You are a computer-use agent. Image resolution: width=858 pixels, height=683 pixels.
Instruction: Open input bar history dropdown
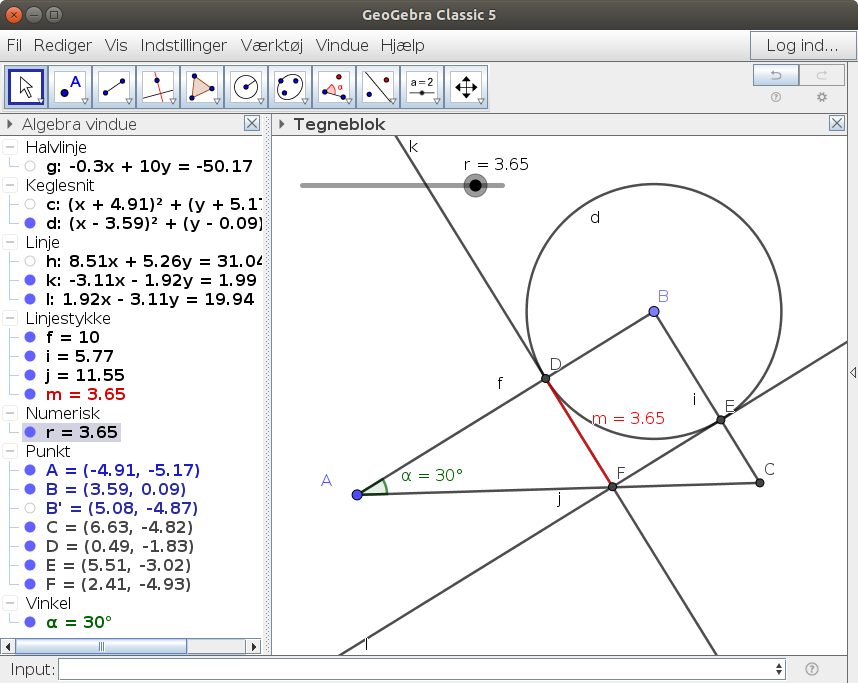tap(779, 669)
